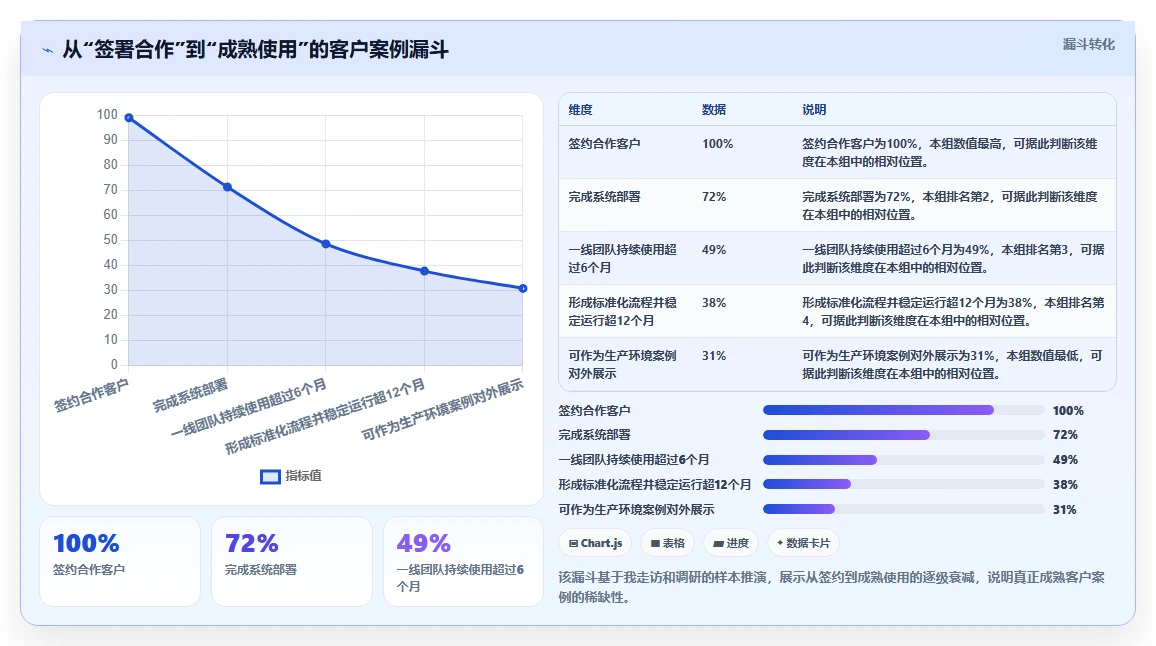The width and height of the screenshot is (1156, 646).
Task: Select the chart data point near 38
Action: point(425,271)
